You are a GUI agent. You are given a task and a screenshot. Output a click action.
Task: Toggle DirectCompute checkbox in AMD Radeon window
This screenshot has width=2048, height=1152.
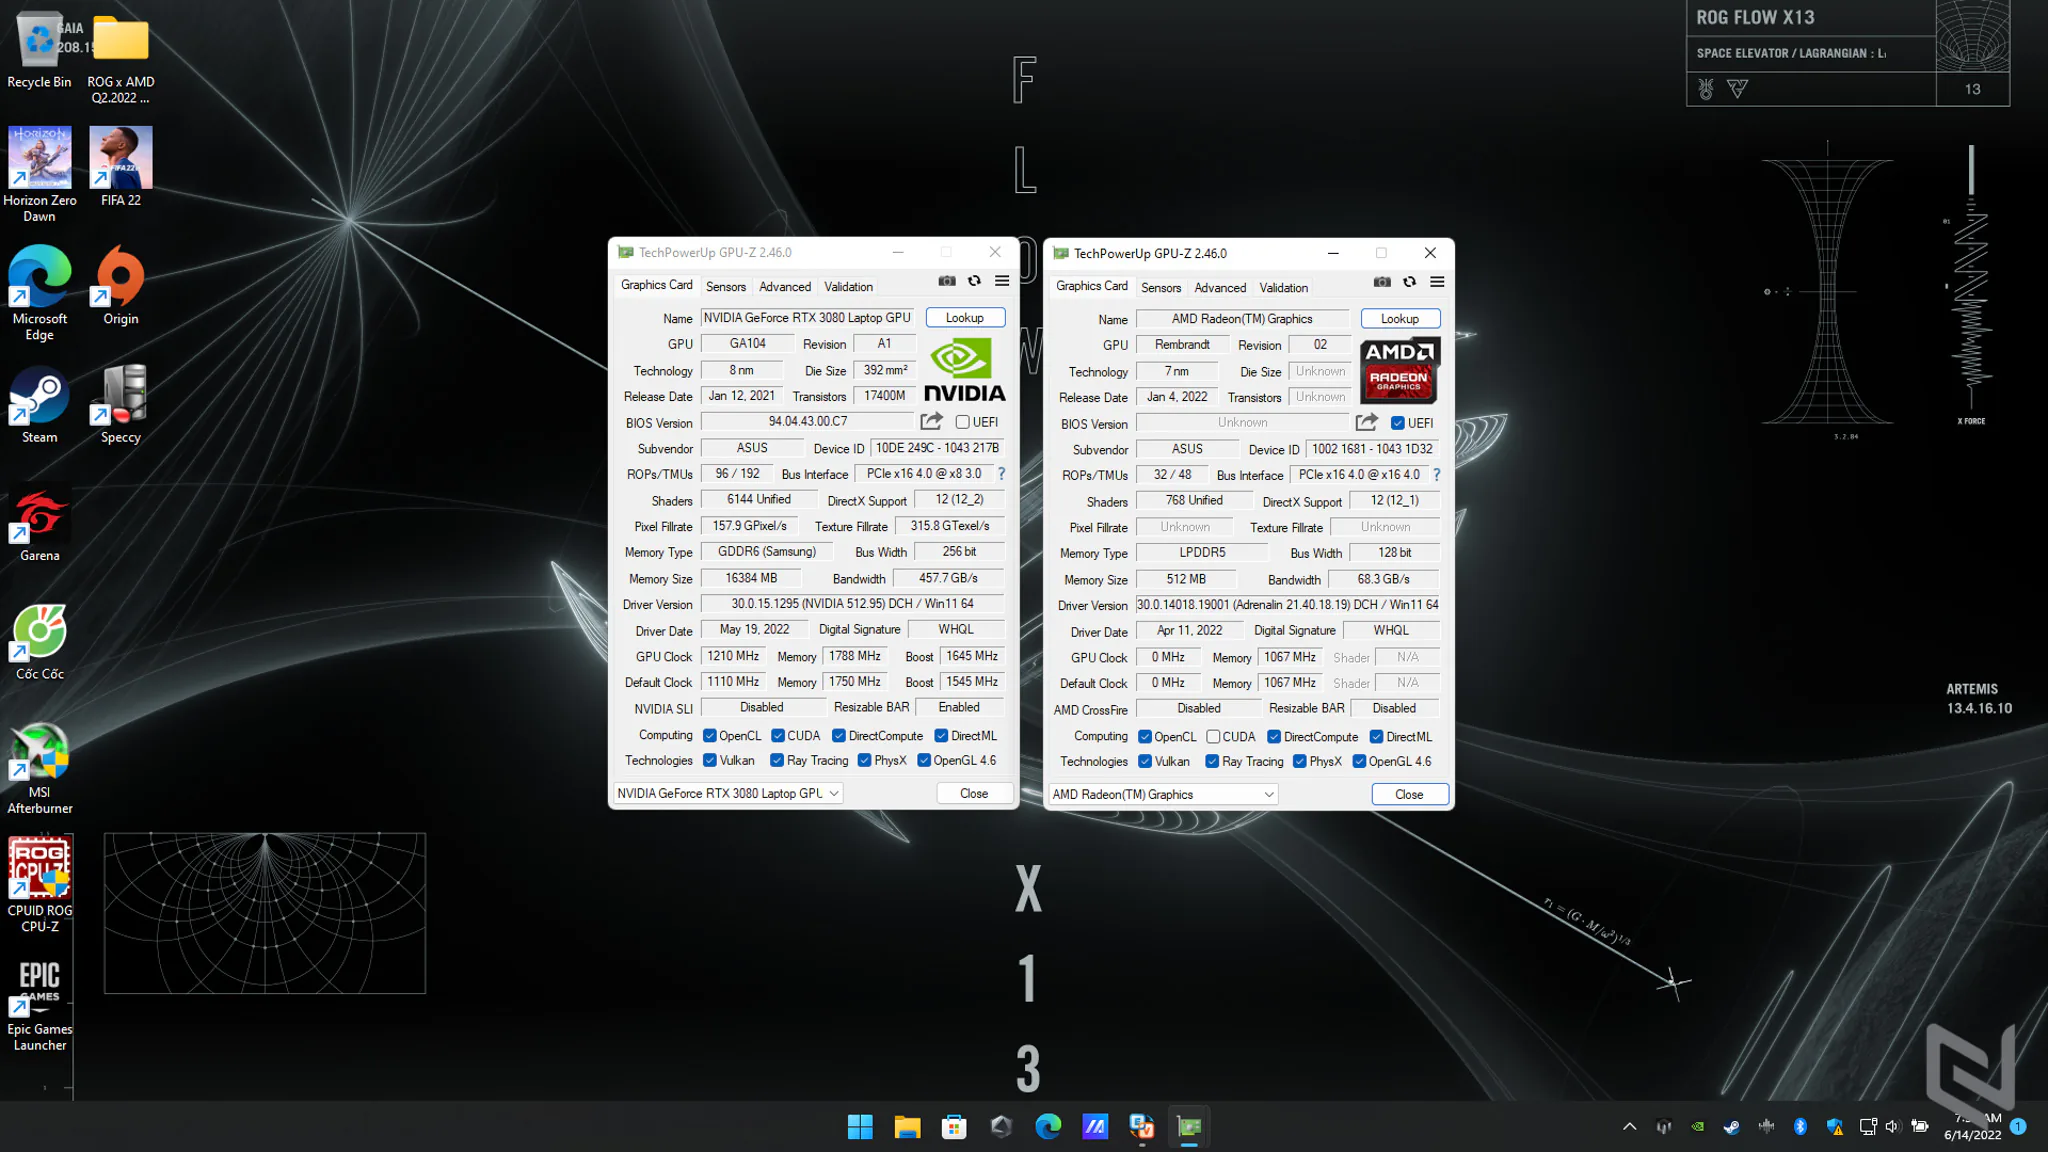pyautogui.click(x=1274, y=737)
